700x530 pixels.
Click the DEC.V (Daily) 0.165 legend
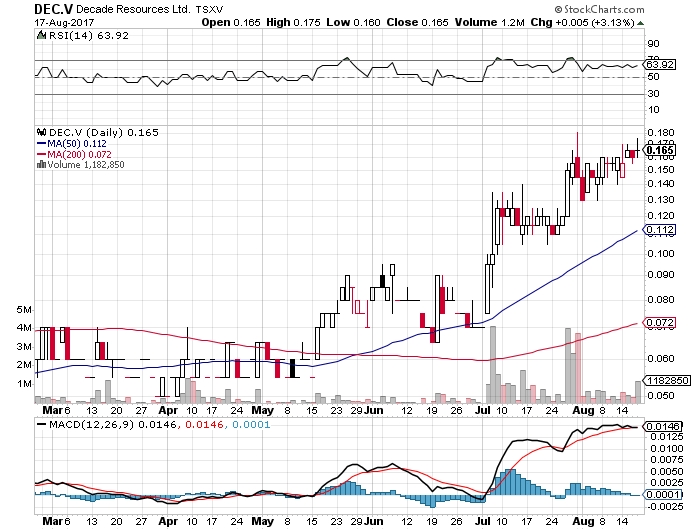[x=103, y=133]
